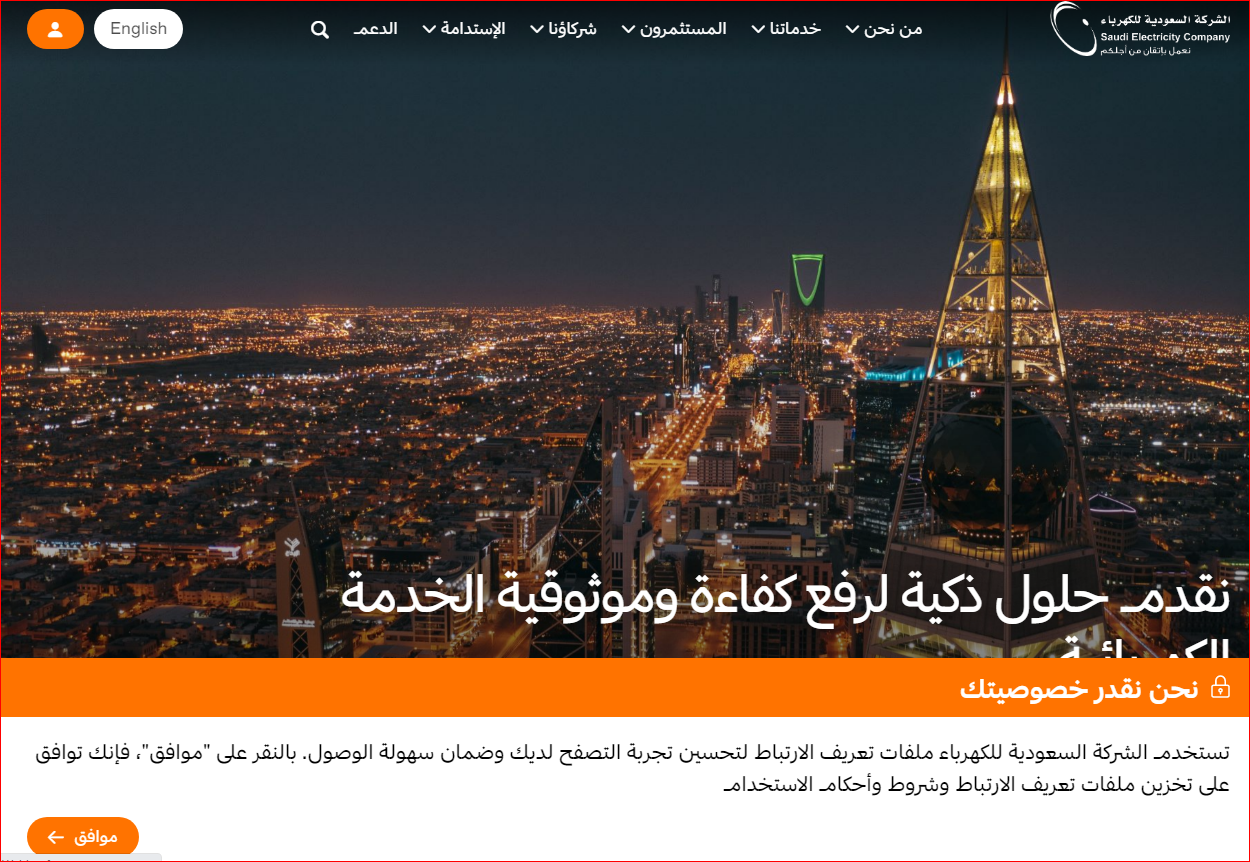Open the من نحن menu
1250x862 pixels.
(893, 29)
